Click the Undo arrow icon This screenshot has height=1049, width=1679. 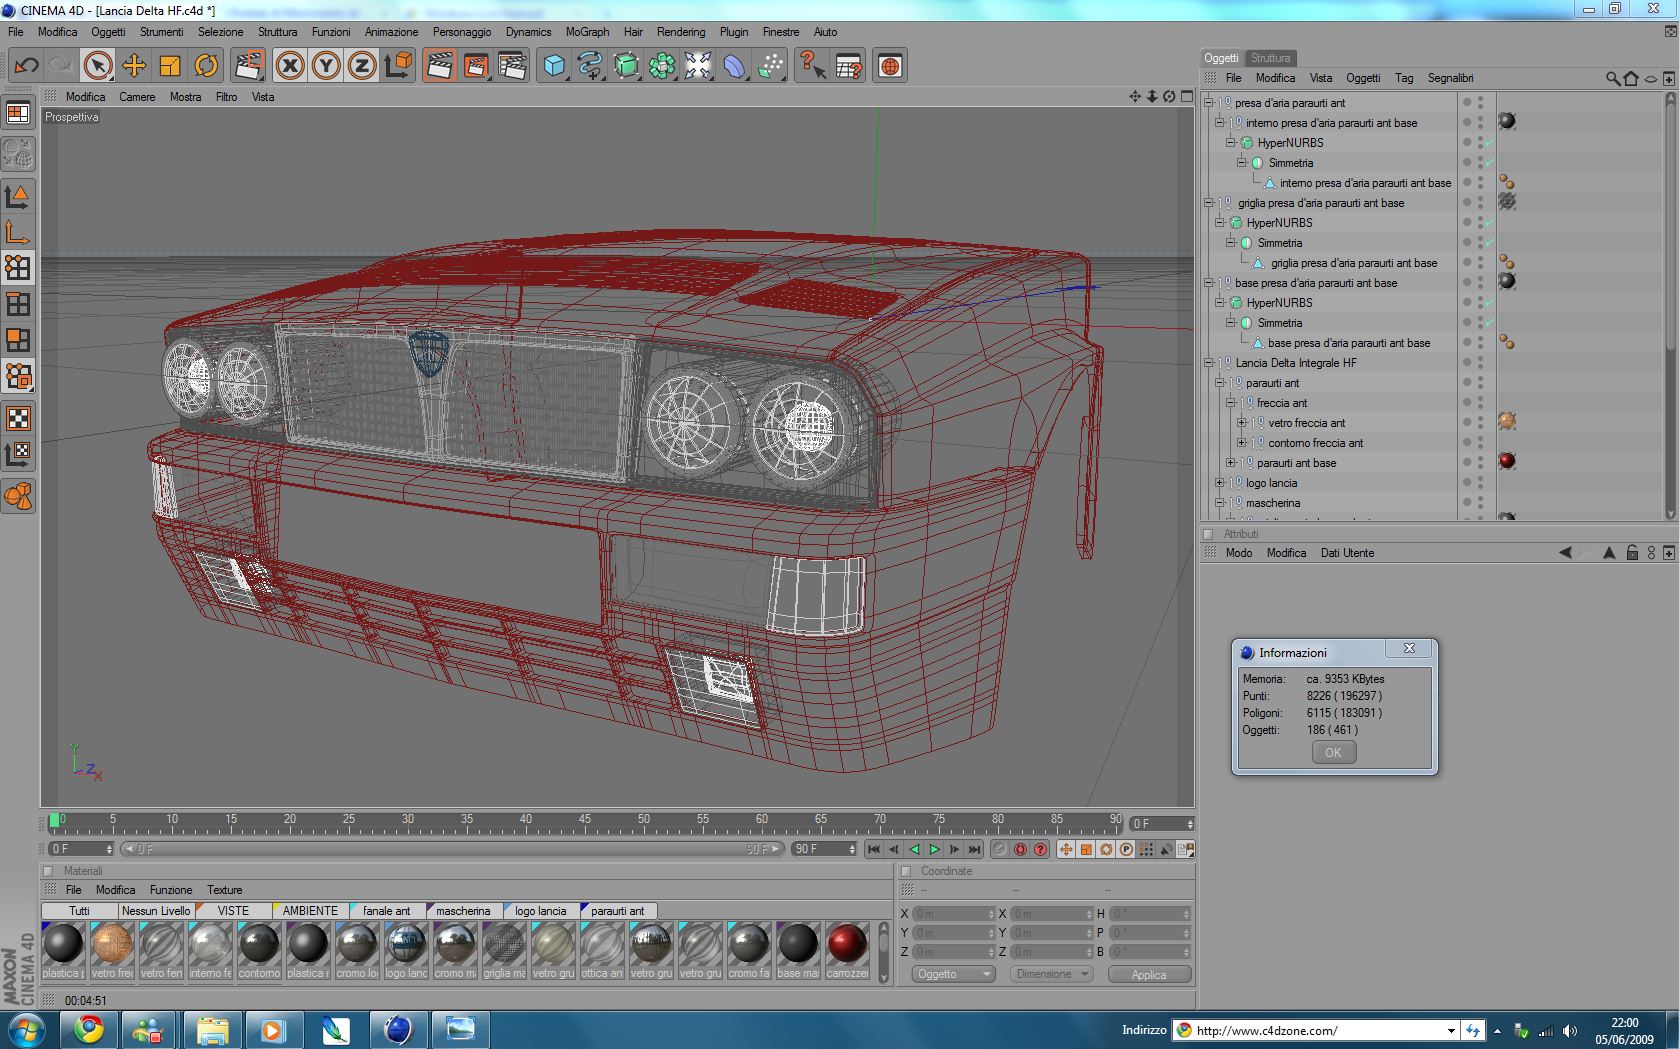click(26, 66)
